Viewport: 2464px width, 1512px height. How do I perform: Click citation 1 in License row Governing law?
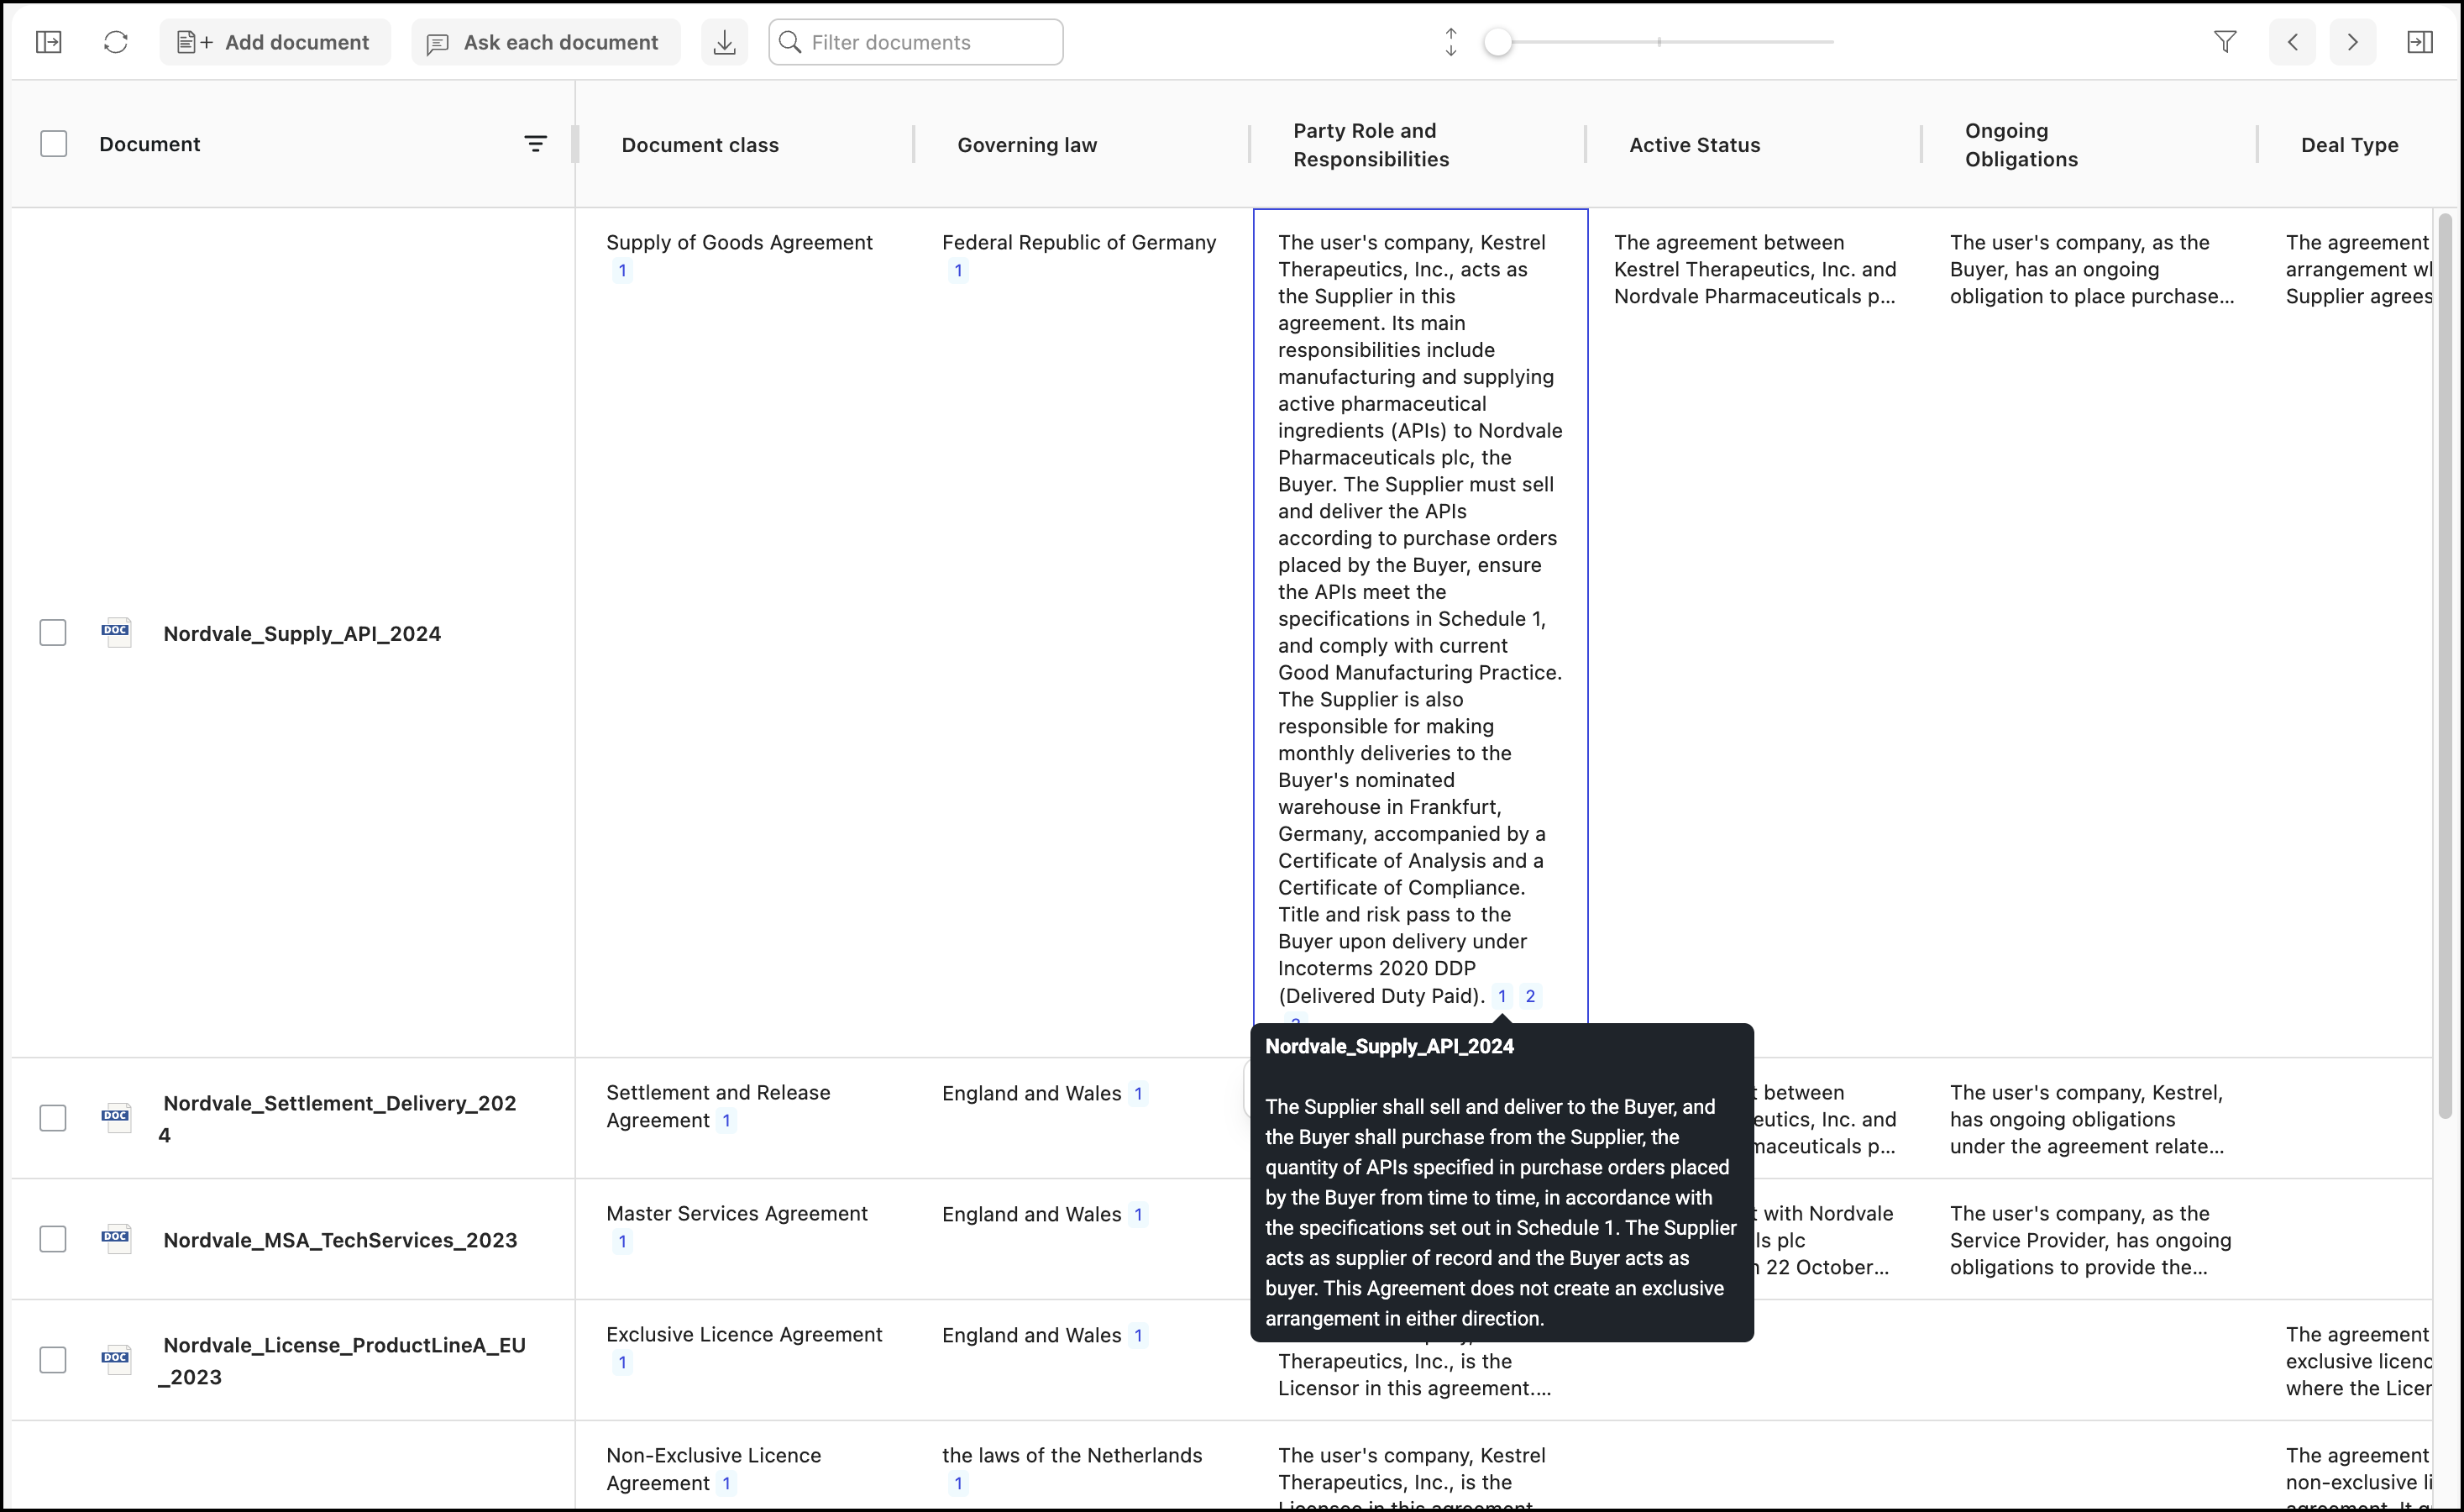pos(1138,1336)
